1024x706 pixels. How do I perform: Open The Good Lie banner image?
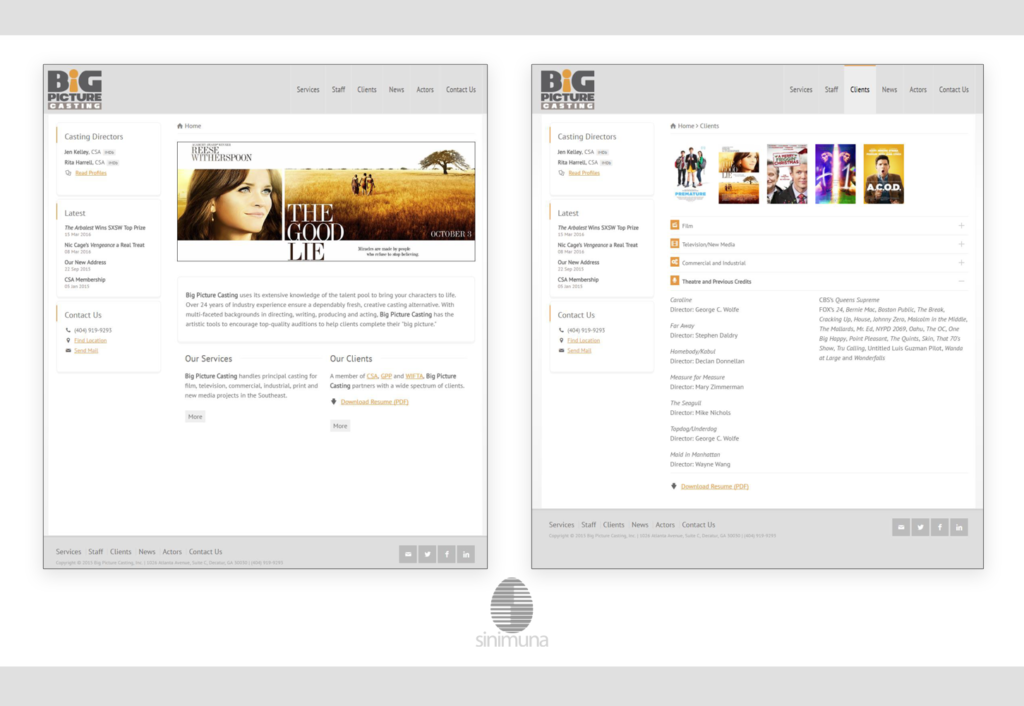[326, 201]
